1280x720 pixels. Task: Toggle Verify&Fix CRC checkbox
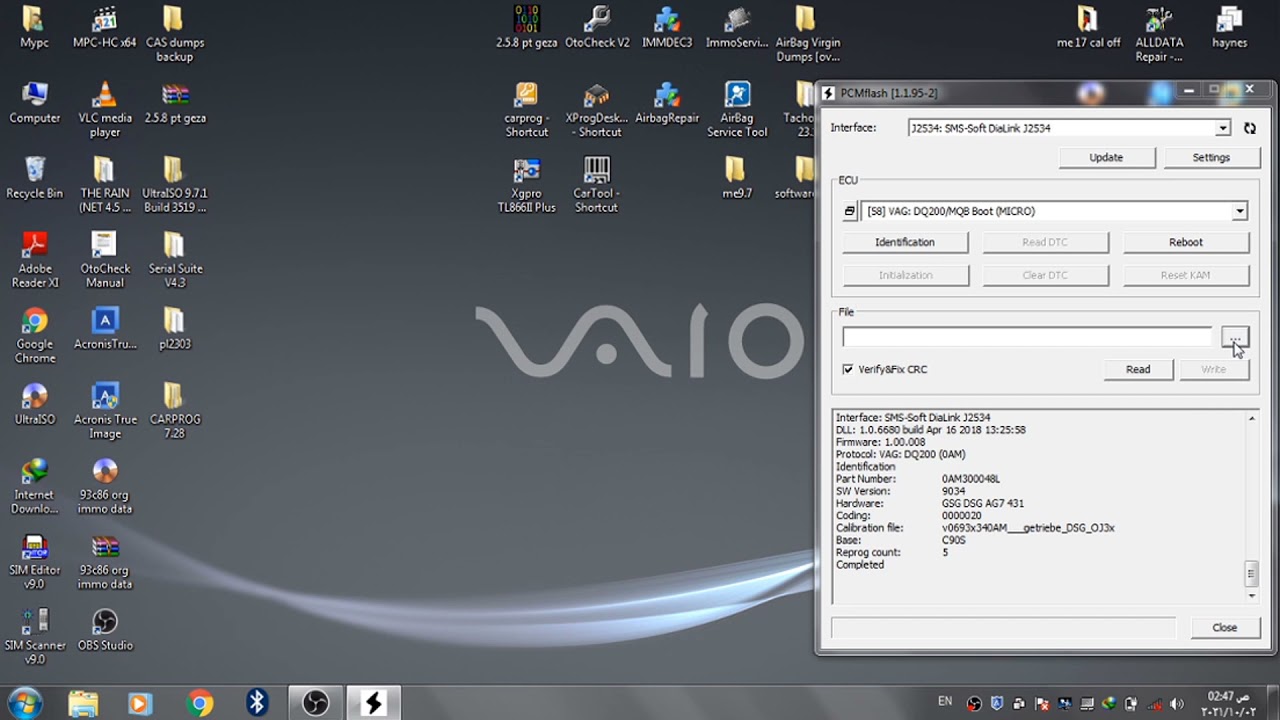848,369
